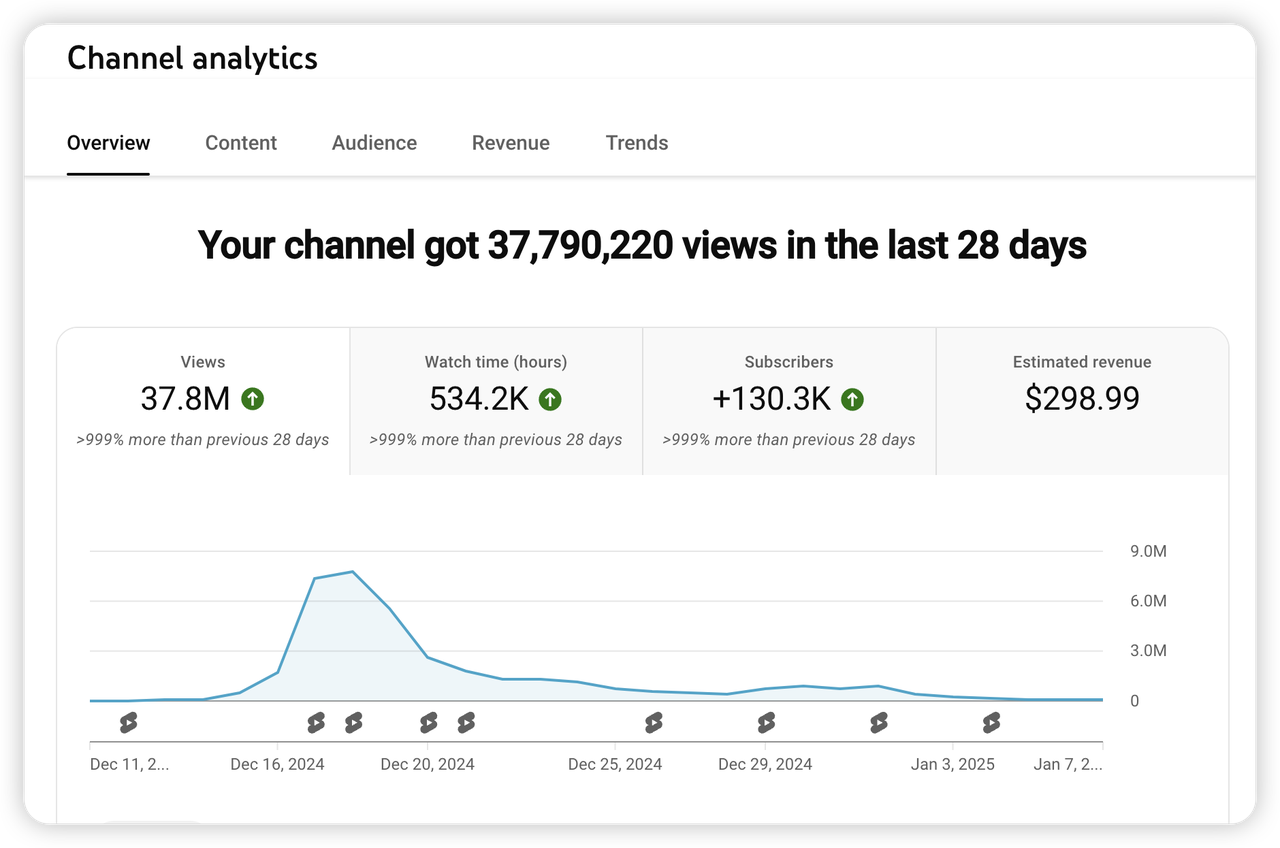This screenshot has height=848, width=1280.
Task: Click the 37.8M views value
Action: click(x=185, y=399)
